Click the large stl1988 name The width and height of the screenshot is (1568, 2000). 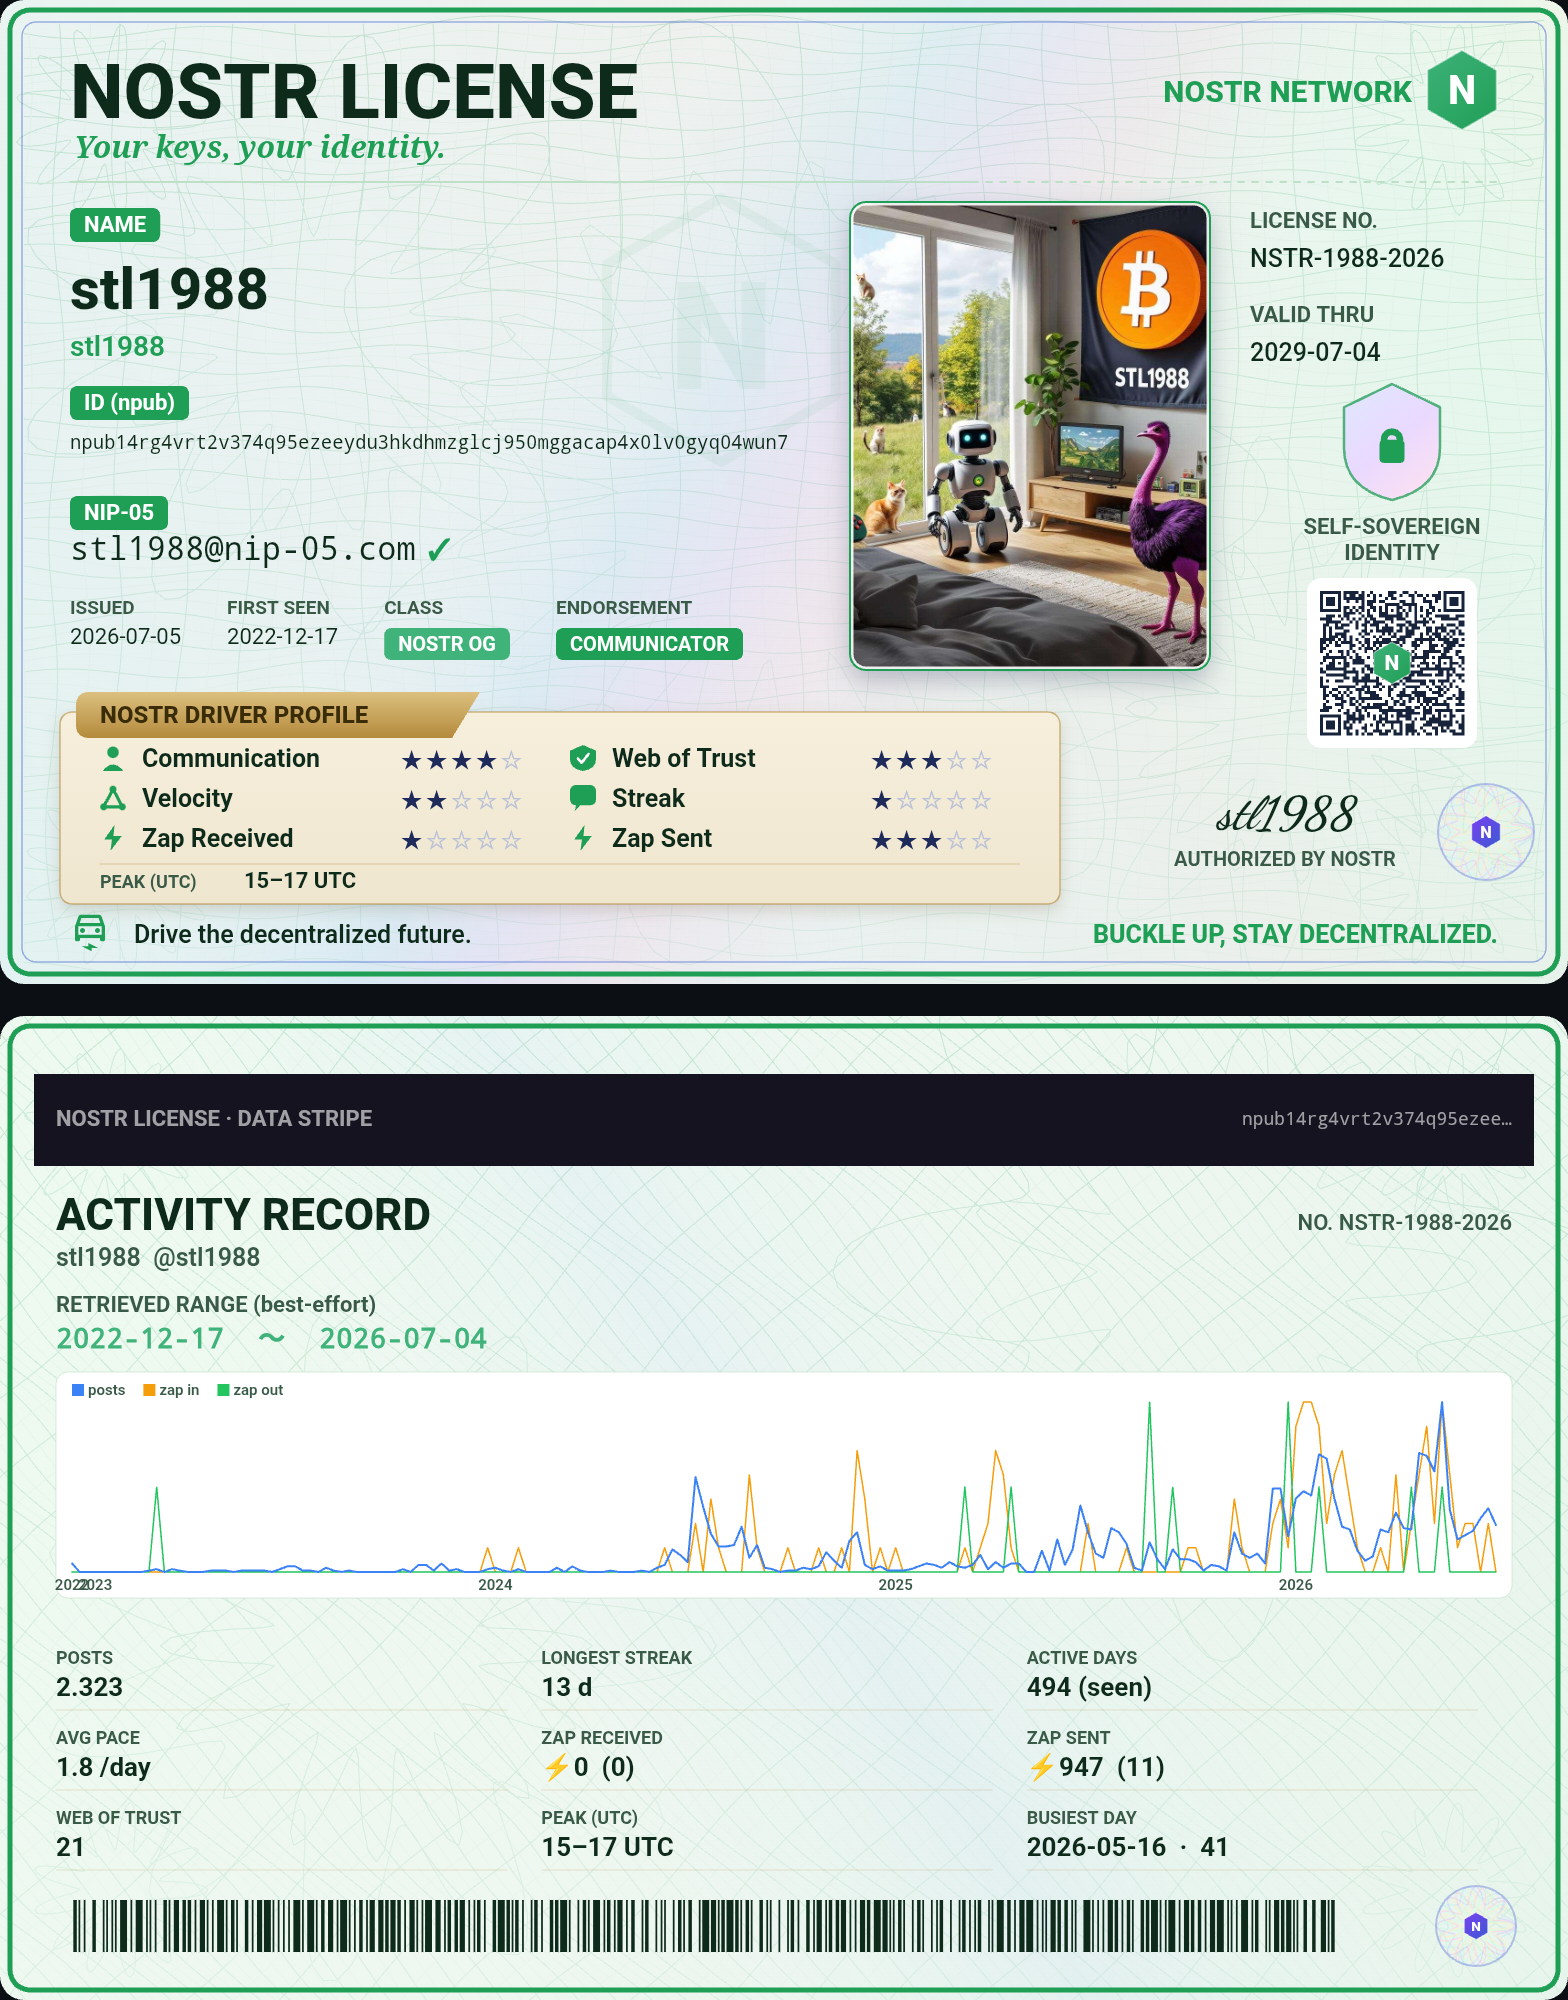(x=169, y=290)
